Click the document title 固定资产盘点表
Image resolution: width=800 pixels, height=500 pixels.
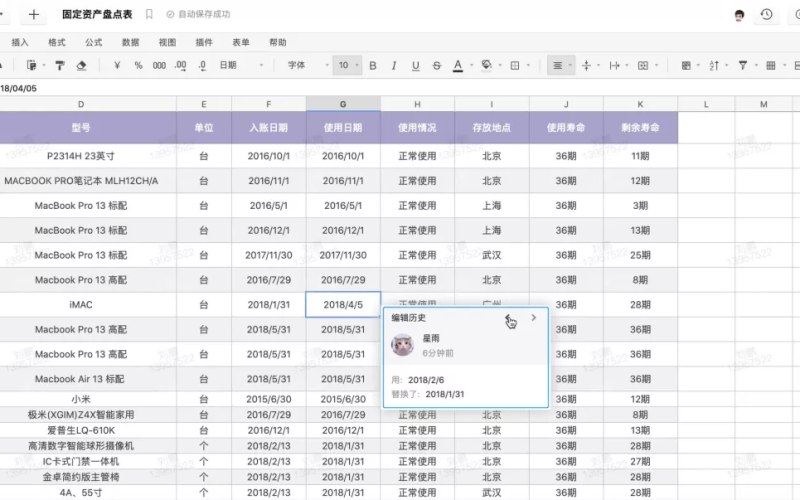(97, 14)
